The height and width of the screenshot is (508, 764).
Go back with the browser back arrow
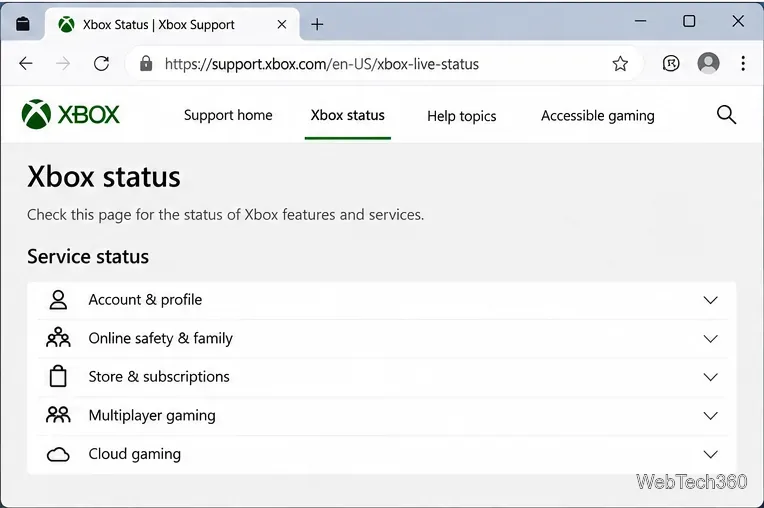point(26,63)
